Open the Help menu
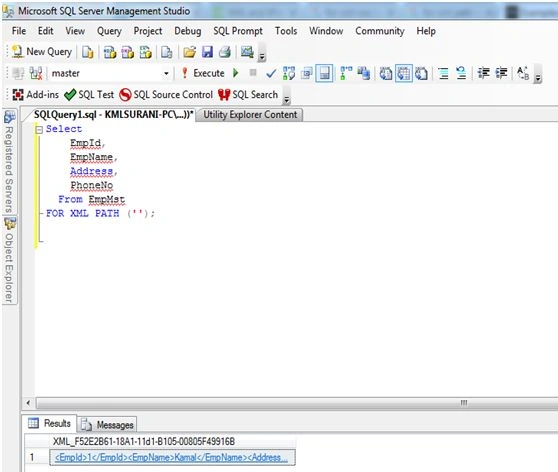The width and height of the screenshot is (558, 472). pyautogui.click(x=426, y=31)
